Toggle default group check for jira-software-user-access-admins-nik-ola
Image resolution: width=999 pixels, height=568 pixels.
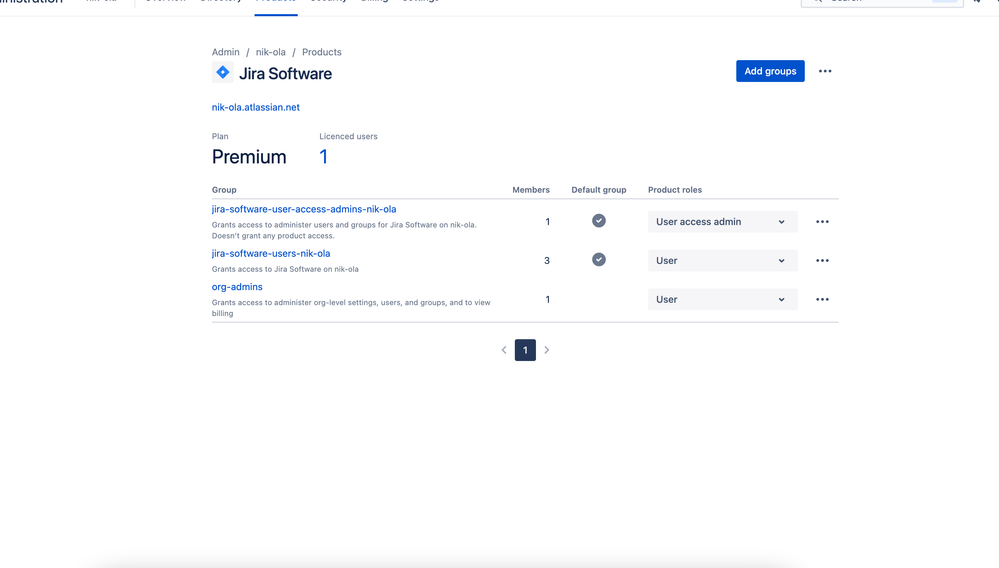click(599, 221)
